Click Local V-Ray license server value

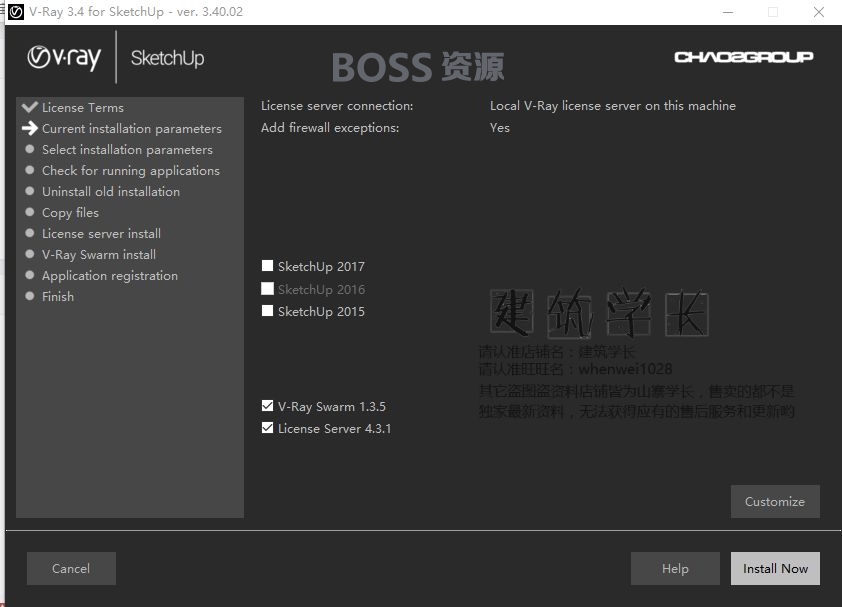coord(613,106)
